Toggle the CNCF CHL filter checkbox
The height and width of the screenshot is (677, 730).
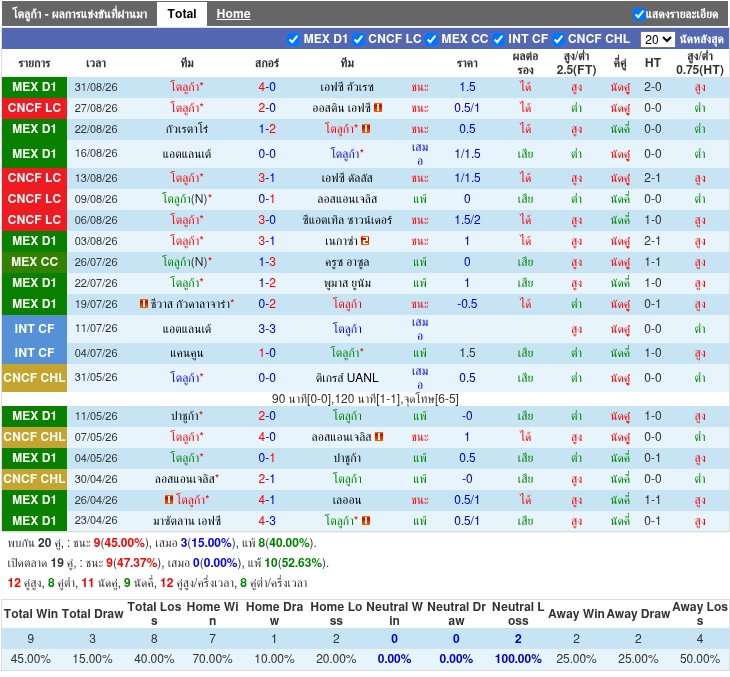[x=558, y=40]
